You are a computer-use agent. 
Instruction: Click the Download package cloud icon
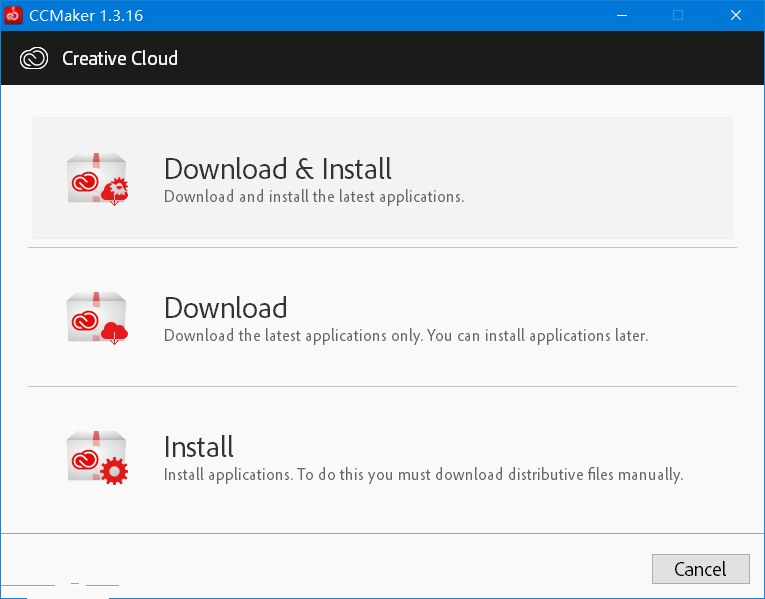pyautogui.click(x=97, y=318)
